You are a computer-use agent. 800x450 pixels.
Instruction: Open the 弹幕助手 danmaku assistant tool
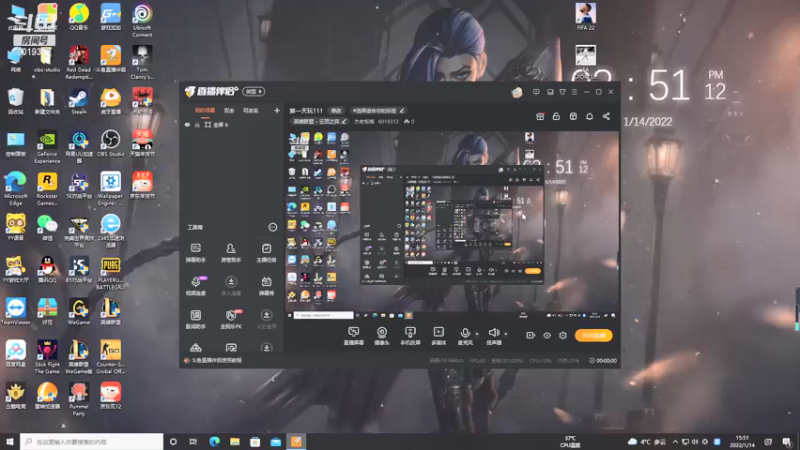(x=195, y=253)
